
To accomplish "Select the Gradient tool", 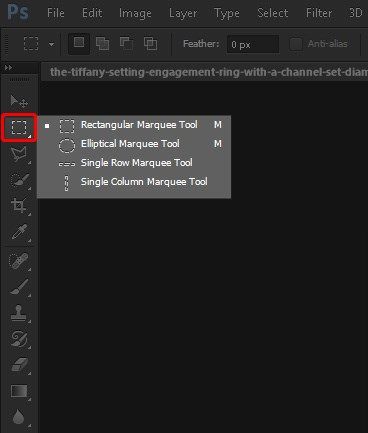I will (19, 391).
